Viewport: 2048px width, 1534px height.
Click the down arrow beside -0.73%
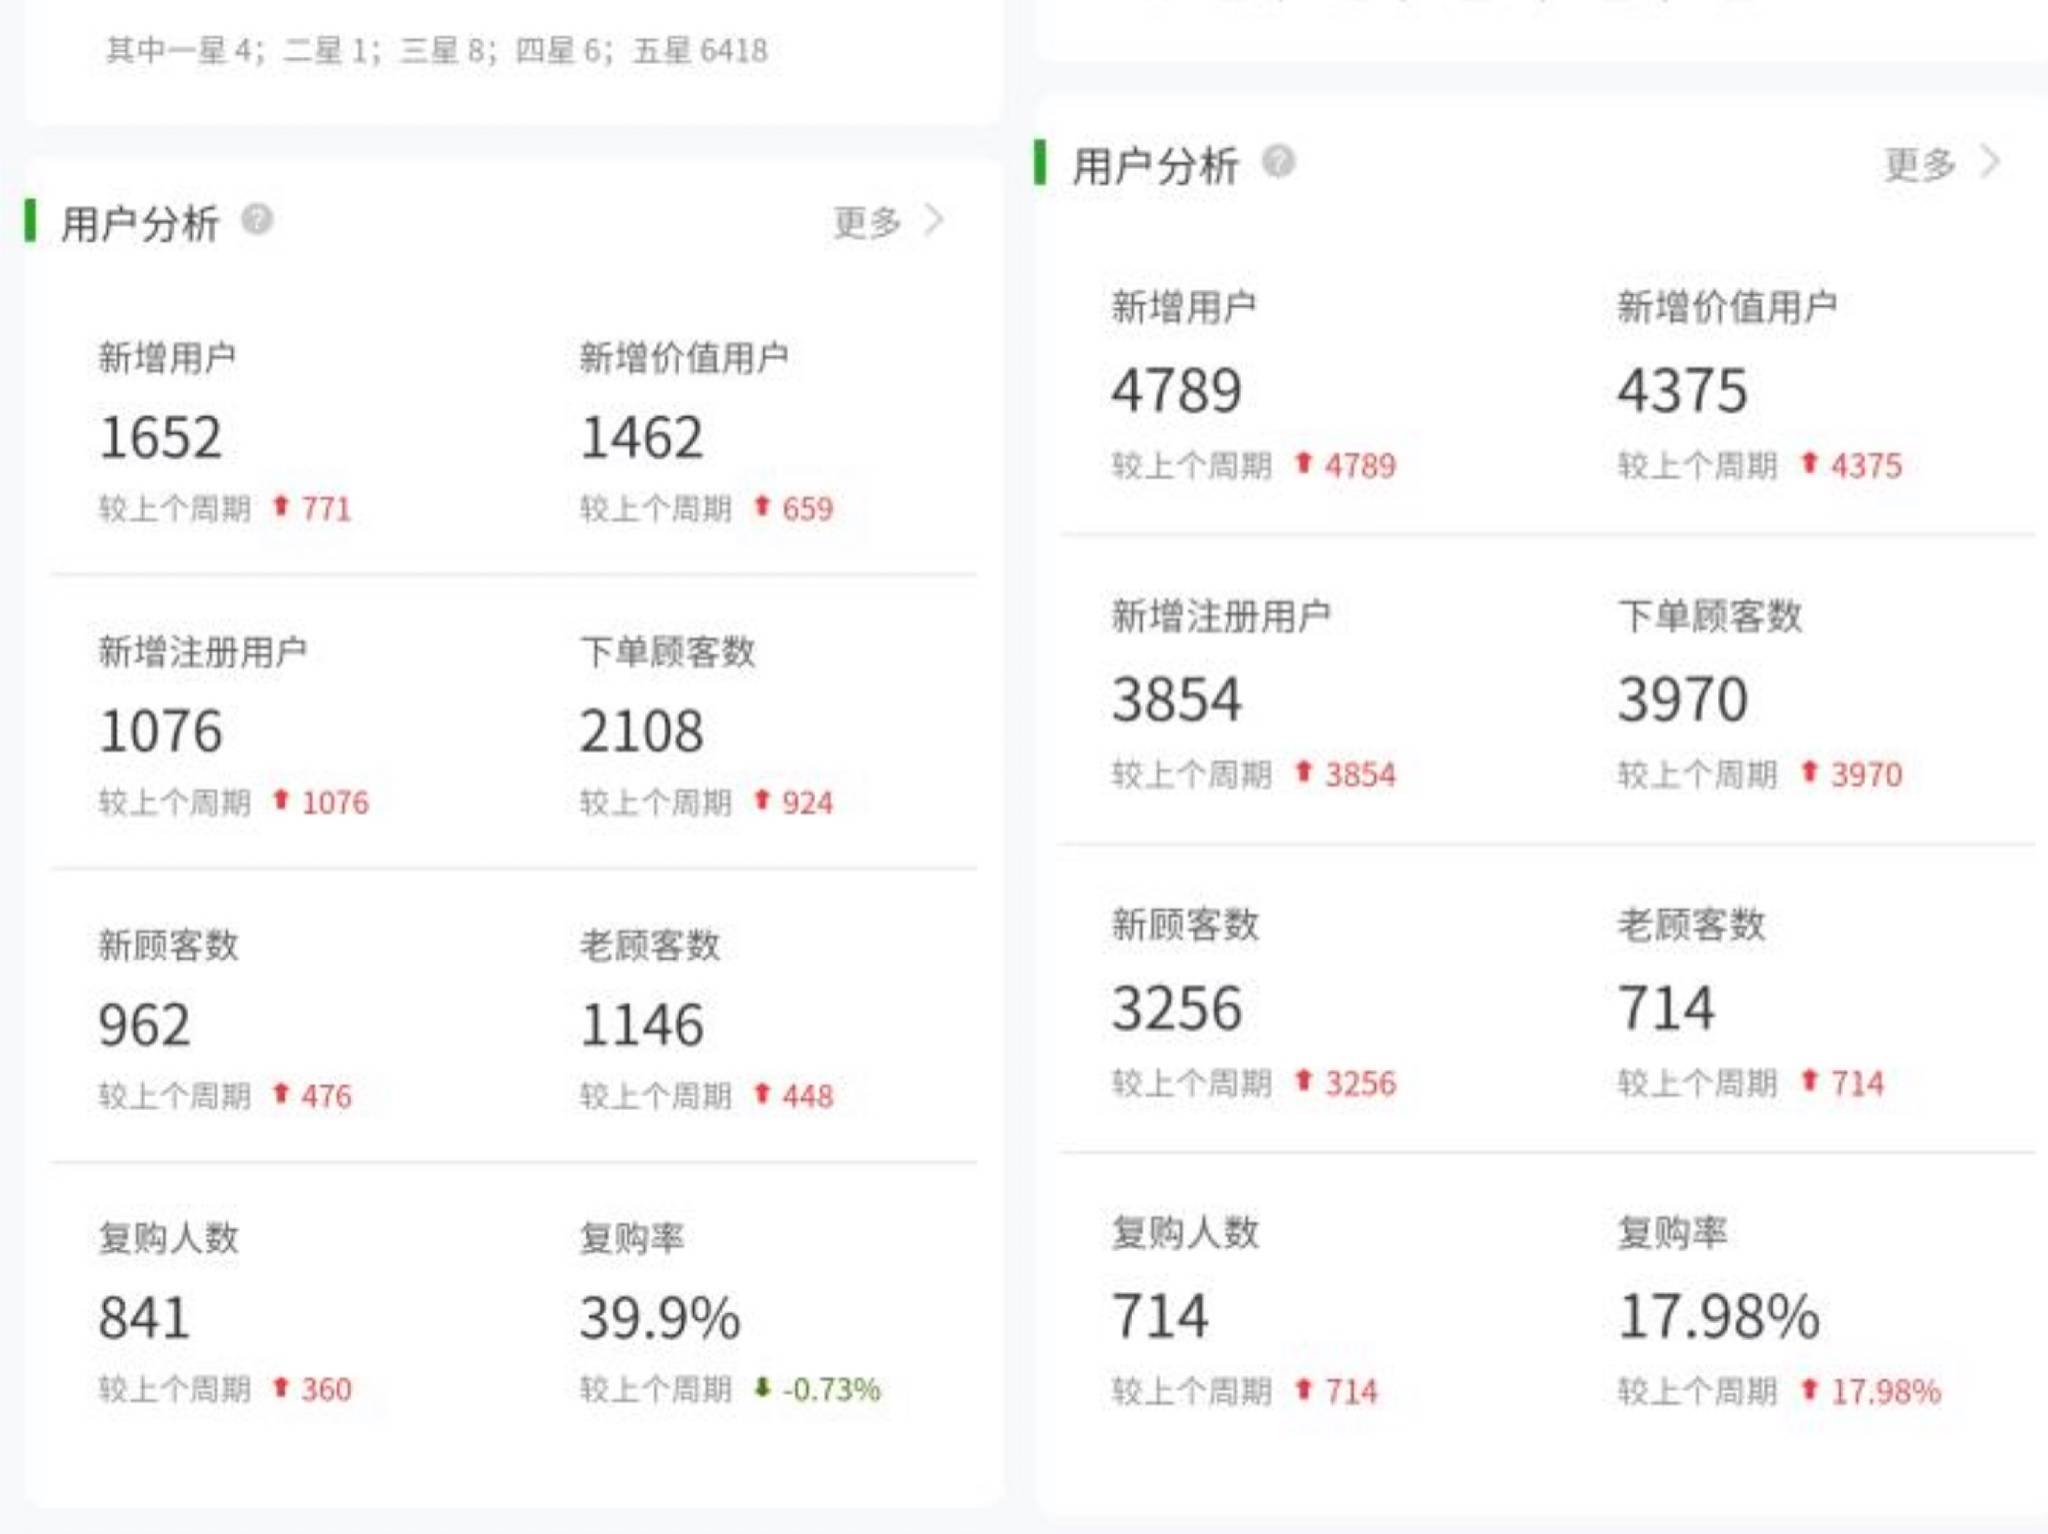[762, 1387]
